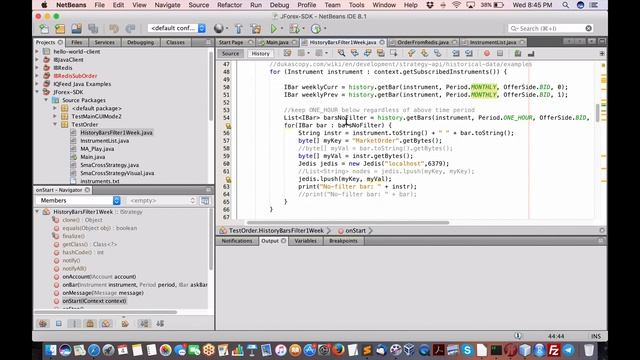The image size is (640, 360).
Task: Click the Find Next Occurrence editor icon
Action: tap(367, 53)
